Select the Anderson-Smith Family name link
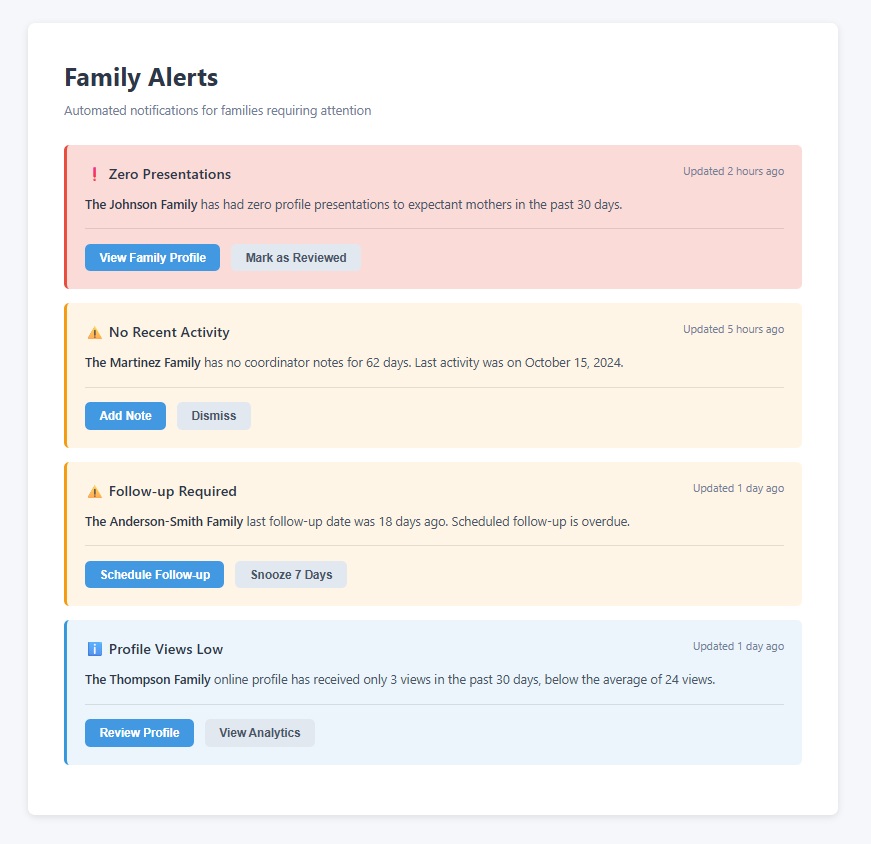The height and width of the screenshot is (844, 871). point(164,521)
